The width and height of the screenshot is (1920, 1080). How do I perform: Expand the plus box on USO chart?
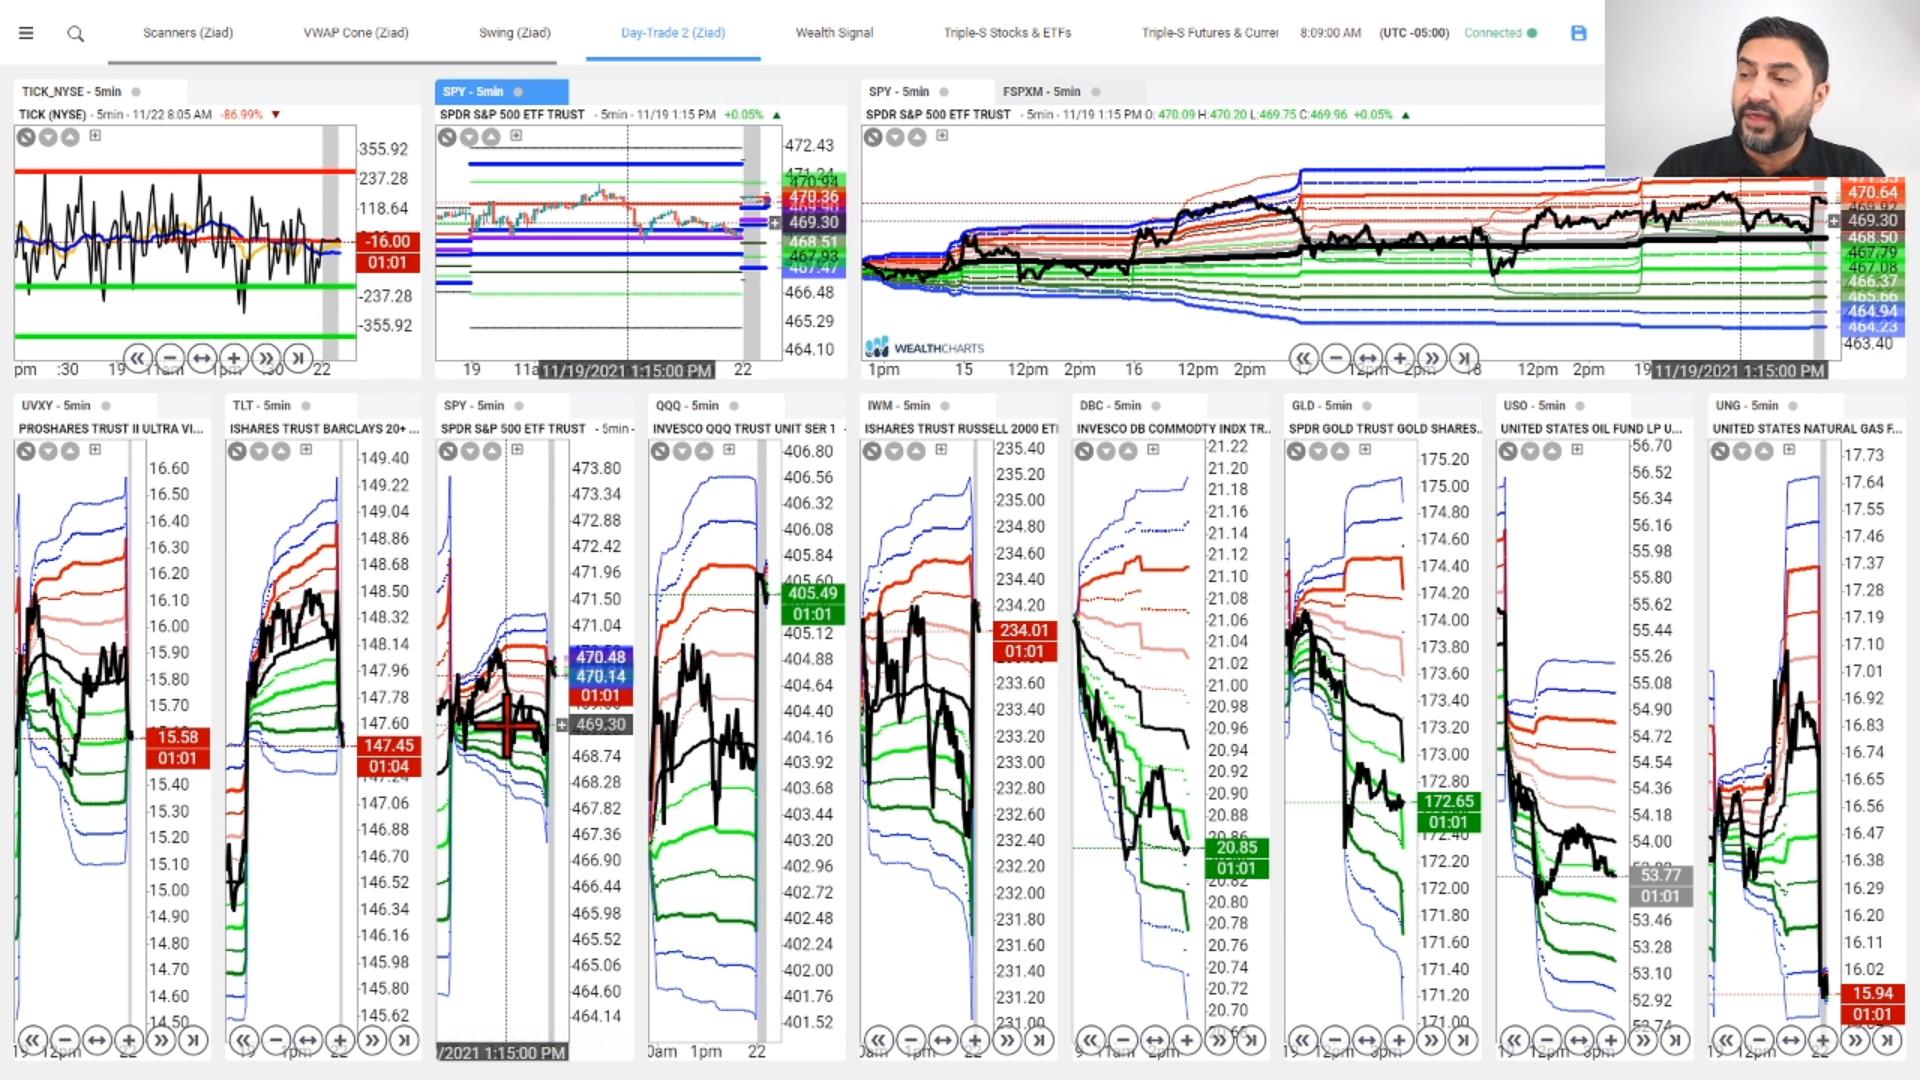click(x=1577, y=450)
